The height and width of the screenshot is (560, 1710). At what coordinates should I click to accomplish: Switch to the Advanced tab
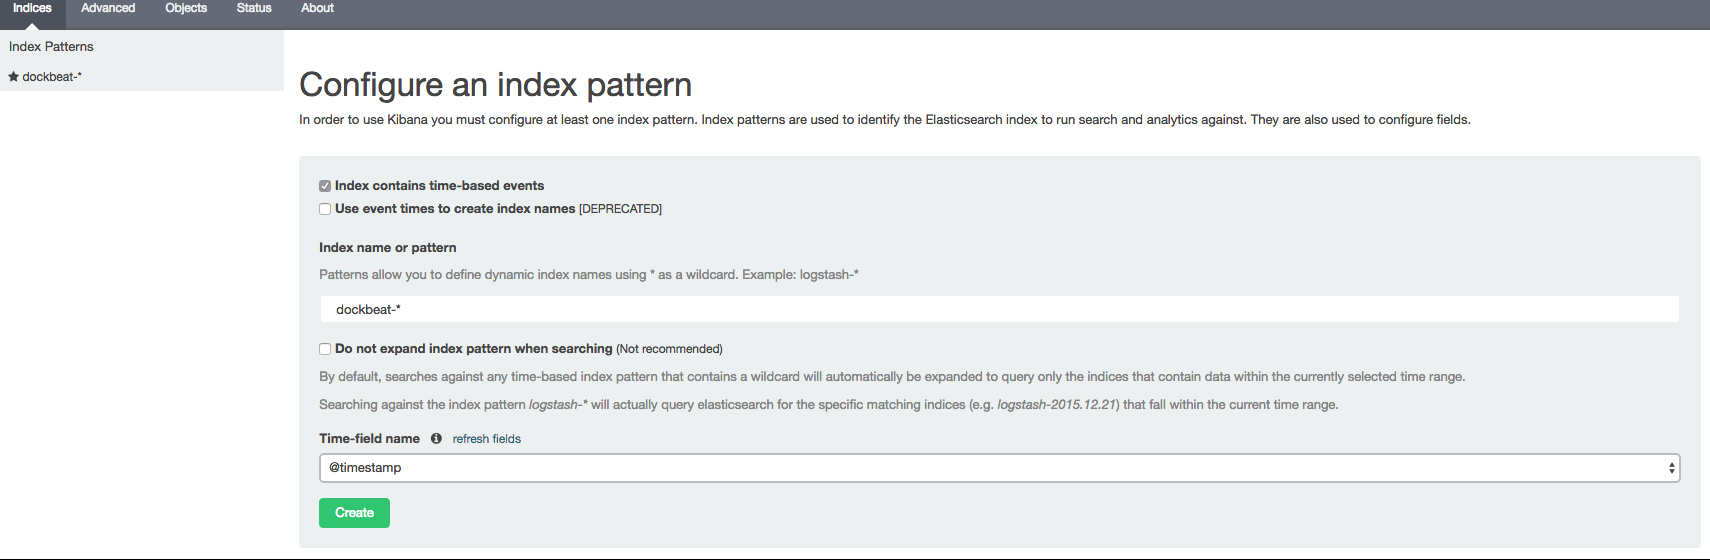[108, 8]
